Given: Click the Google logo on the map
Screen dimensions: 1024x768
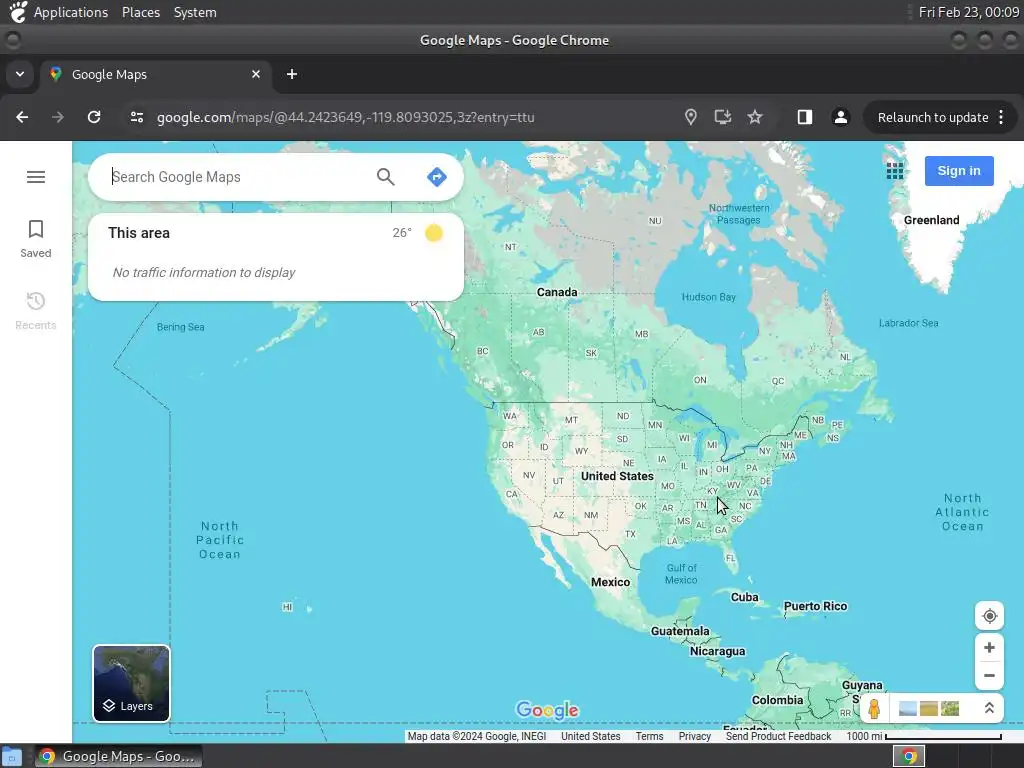Looking at the screenshot, I should pos(547,710).
